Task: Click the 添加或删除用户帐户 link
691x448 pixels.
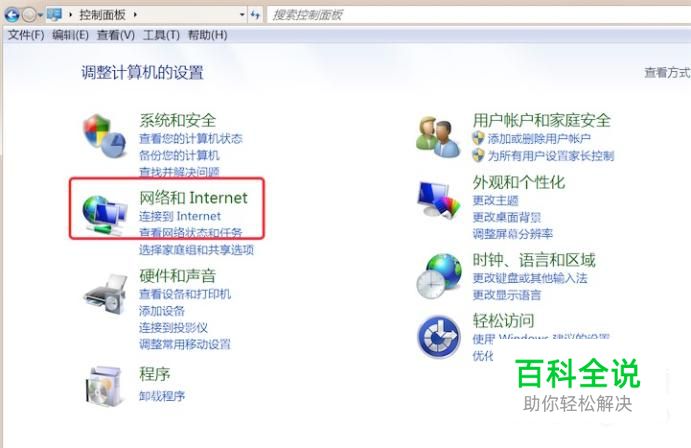Action: pos(539,139)
